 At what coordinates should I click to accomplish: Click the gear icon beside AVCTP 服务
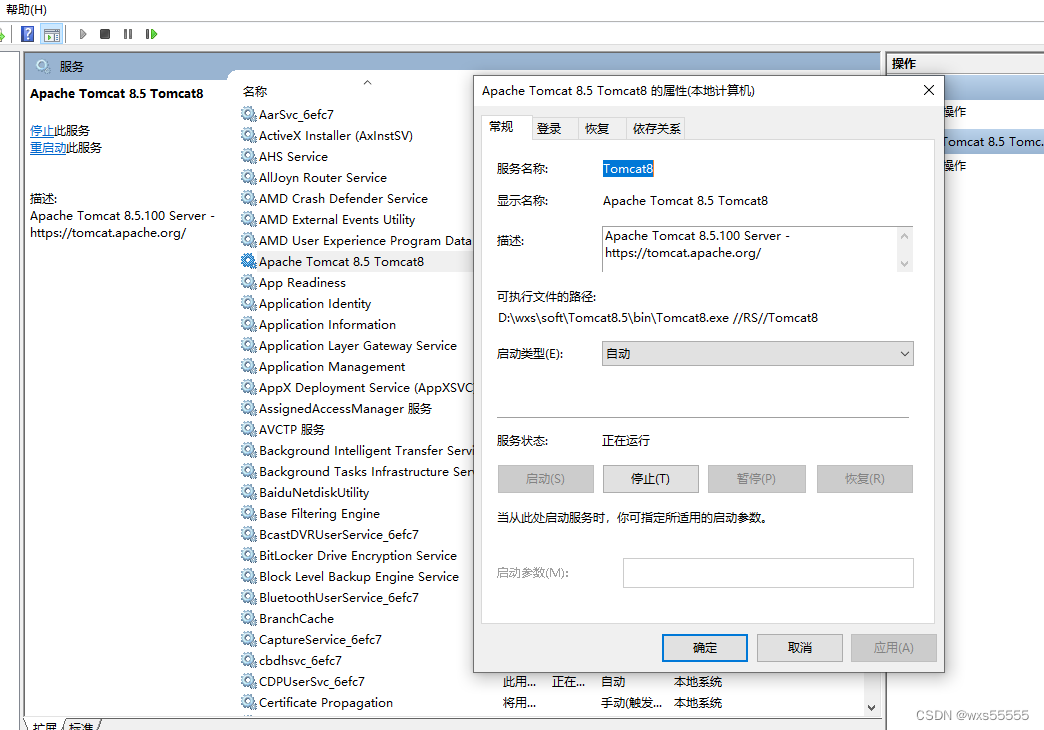coord(248,429)
